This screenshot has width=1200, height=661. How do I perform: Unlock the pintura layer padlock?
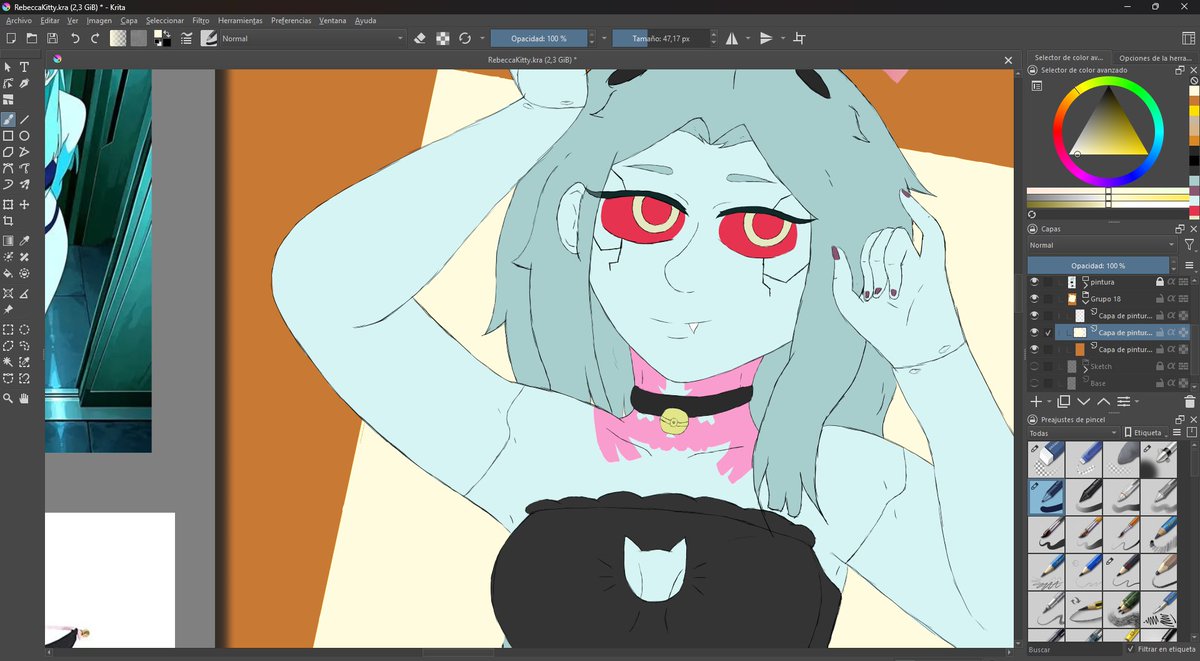pyautogui.click(x=1160, y=282)
